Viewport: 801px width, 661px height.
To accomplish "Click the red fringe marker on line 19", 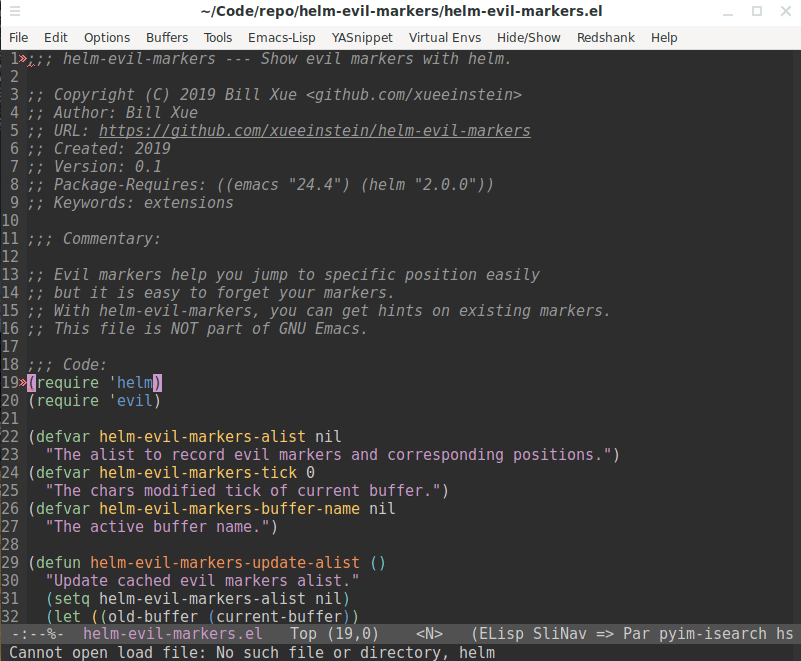I will click(23, 383).
